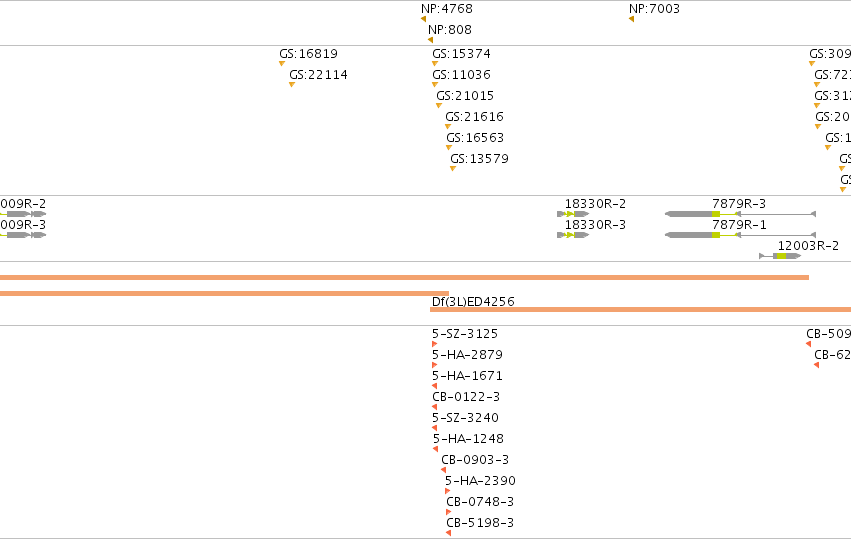Click the NP:7003 triangle marker
The height and width of the screenshot is (539, 851).
coord(631,20)
